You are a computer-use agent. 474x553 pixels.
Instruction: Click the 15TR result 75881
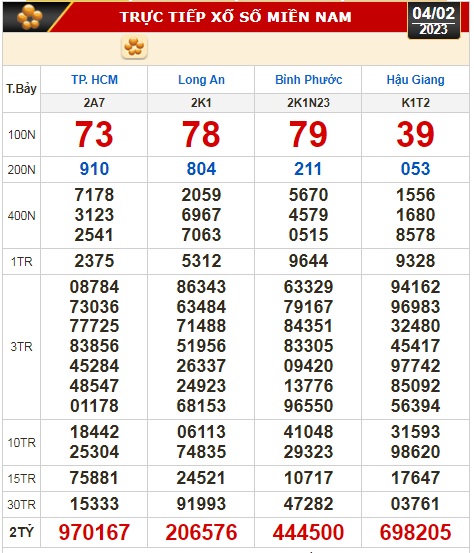tap(94, 478)
